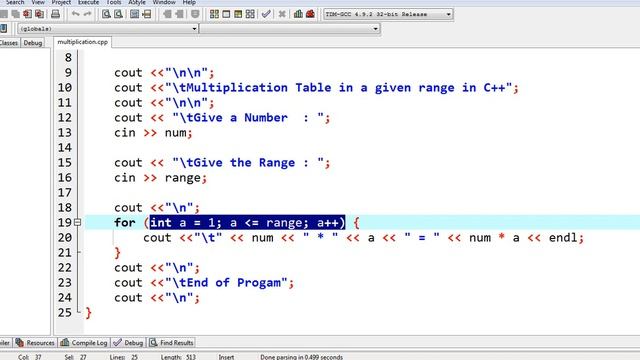Screen dimensions: 640x360
Task: Start debugging with the checkmark icon
Action: pos(266,14)
